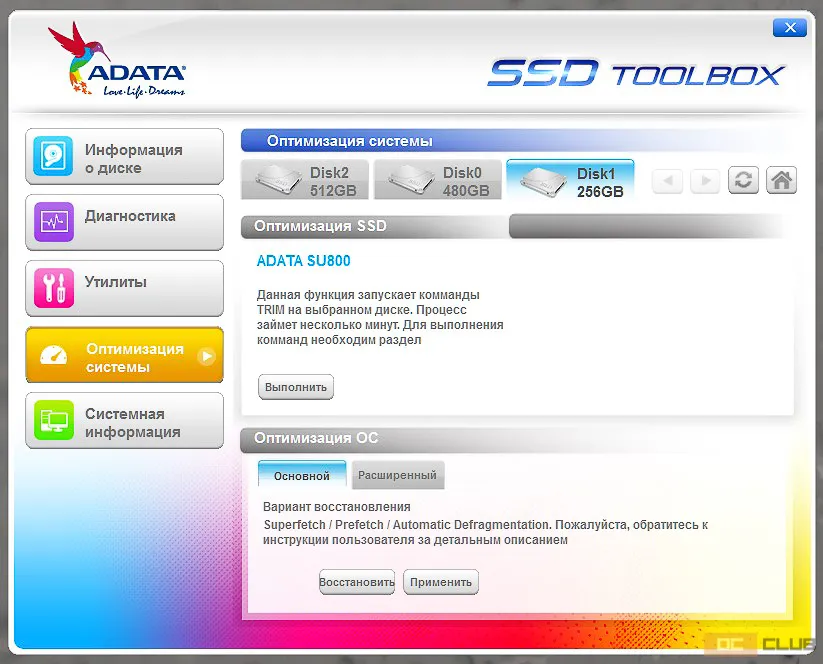Image resolution: width=823 pixels, height=664 pixels.
Task: Click the green system info monitor icon
Action: tap(54, 420)
